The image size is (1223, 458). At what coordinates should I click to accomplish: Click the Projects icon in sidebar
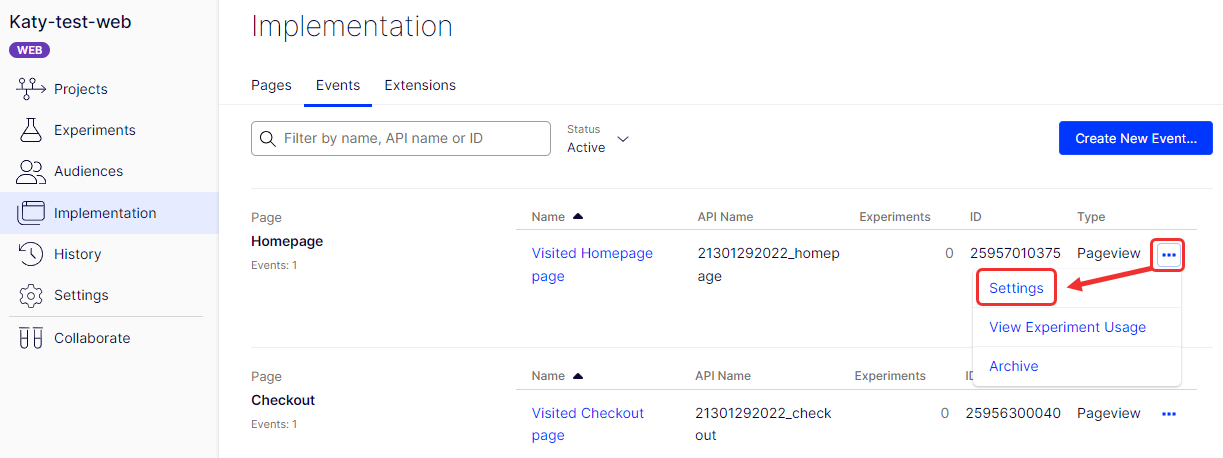coord(32,89)
